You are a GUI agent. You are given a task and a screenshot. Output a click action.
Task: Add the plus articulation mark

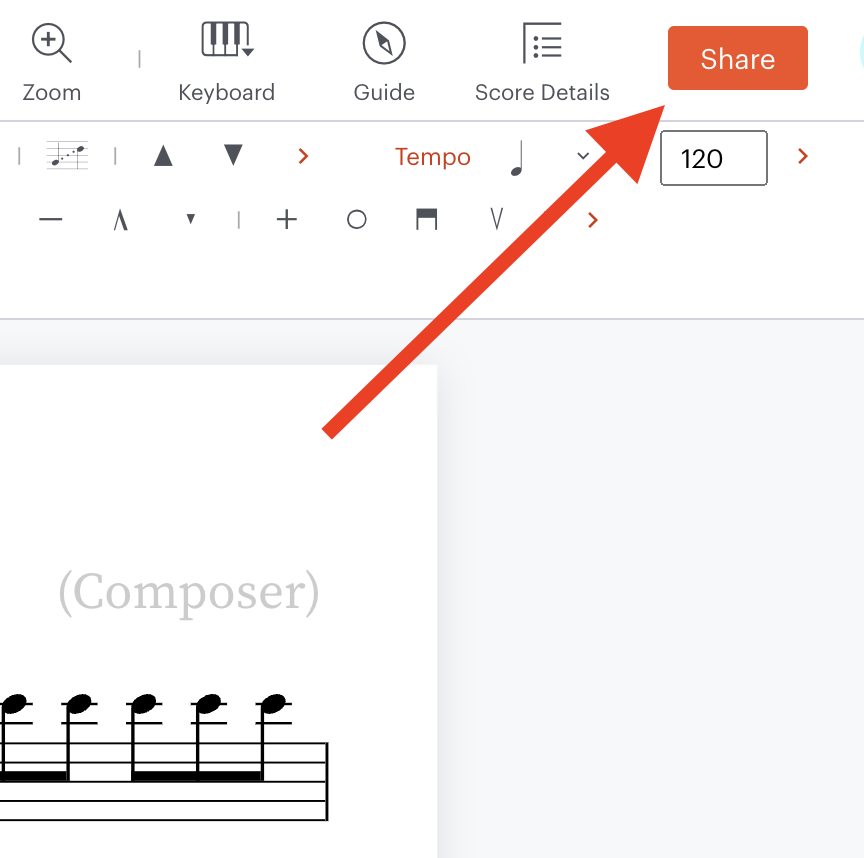(x=287, y=219)
